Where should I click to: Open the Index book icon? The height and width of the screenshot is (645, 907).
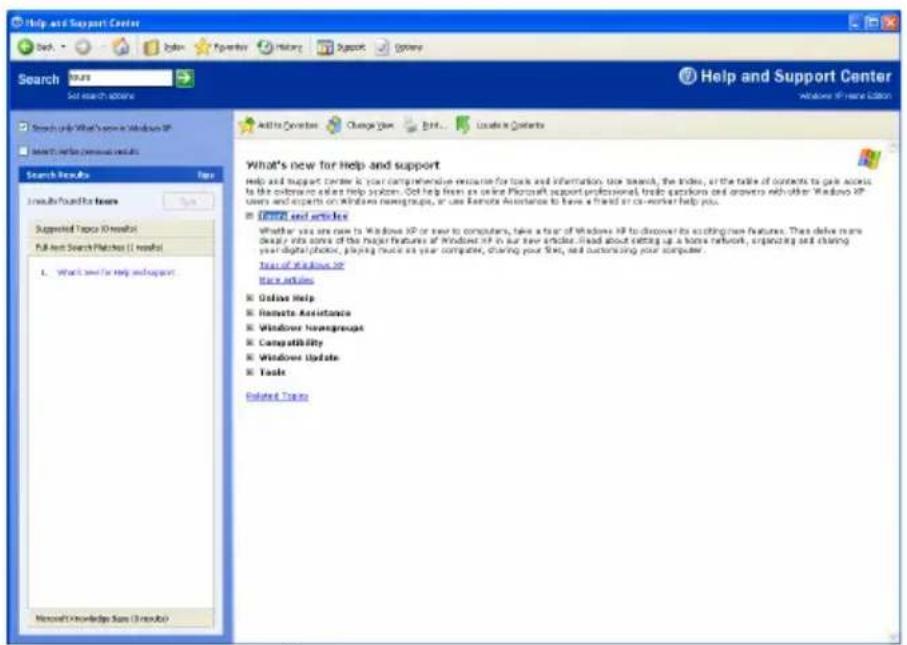point(151,47)
